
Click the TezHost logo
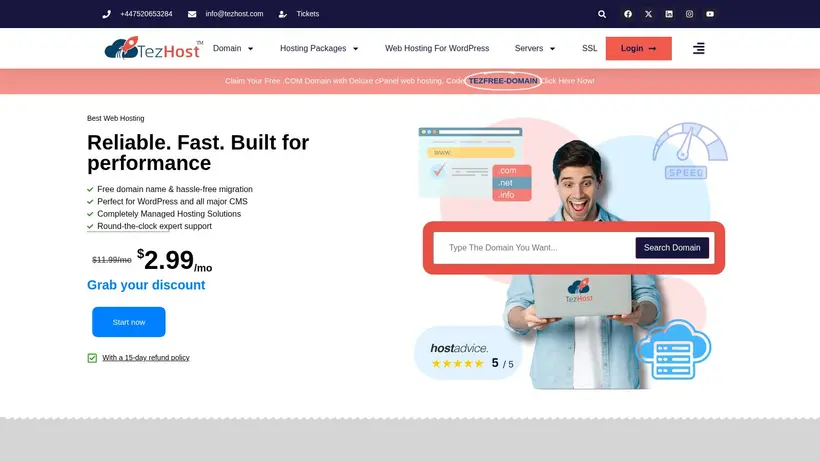pyautogui.click(x=153, y=48)
